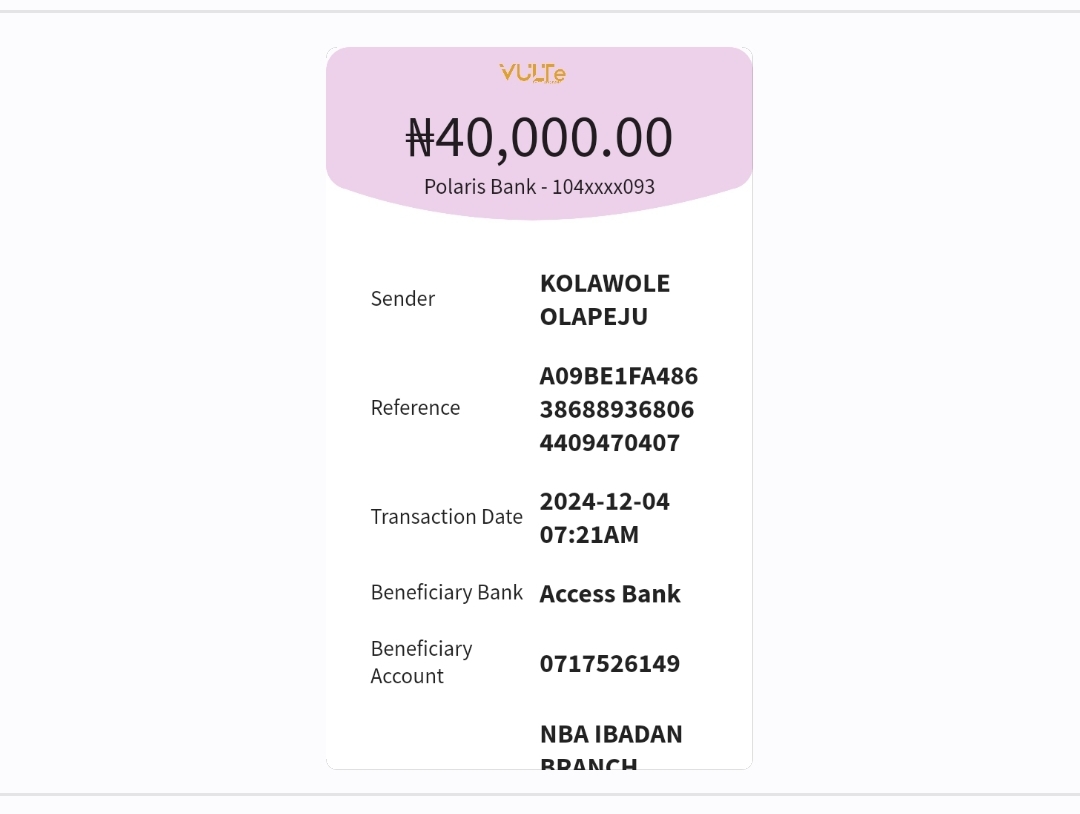Select the sender name KOLAWOLE OLAPEJU

click(605, 300)
